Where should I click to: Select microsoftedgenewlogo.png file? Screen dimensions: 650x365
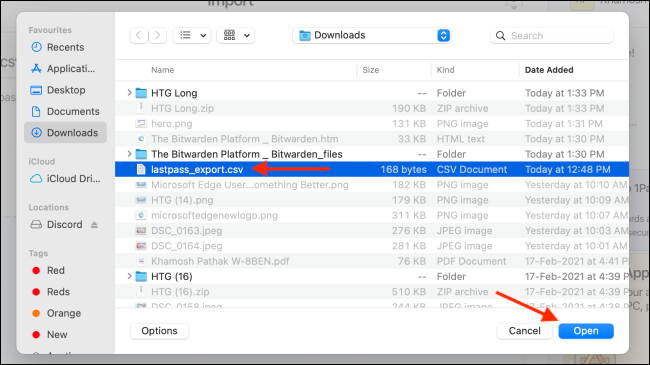pyautogui.click(x=372, y=215)
